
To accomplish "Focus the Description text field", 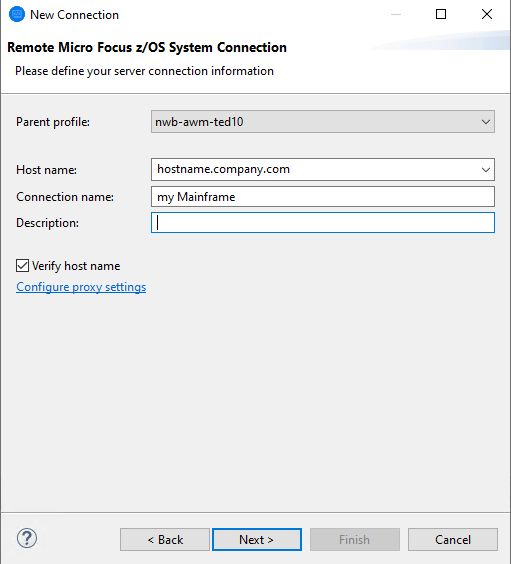I will [323, 223].
